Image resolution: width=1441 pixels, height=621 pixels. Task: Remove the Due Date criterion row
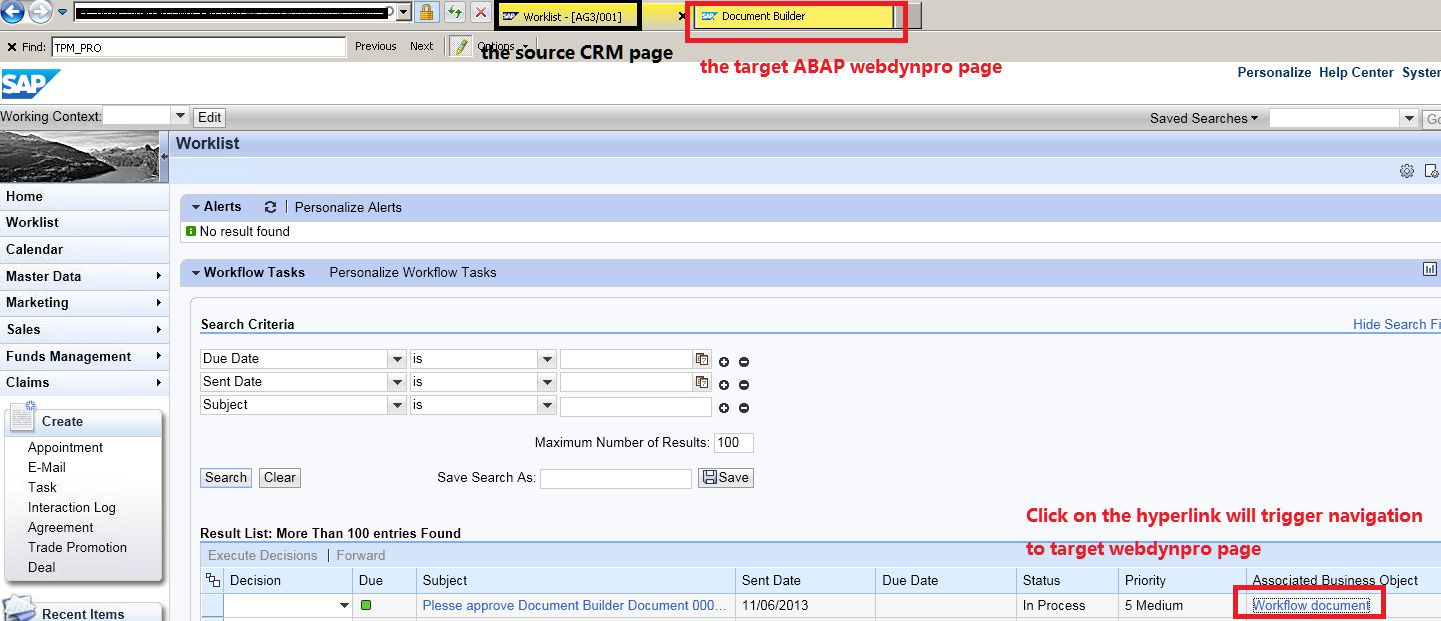pyautogui.click(x=744, y=362)
